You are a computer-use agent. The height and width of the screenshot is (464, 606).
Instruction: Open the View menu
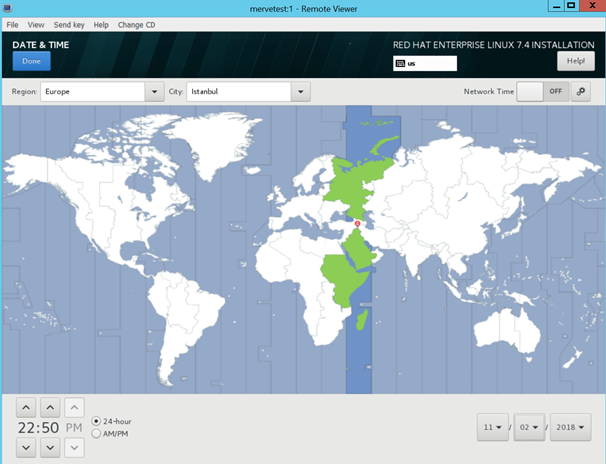point(36,25)
